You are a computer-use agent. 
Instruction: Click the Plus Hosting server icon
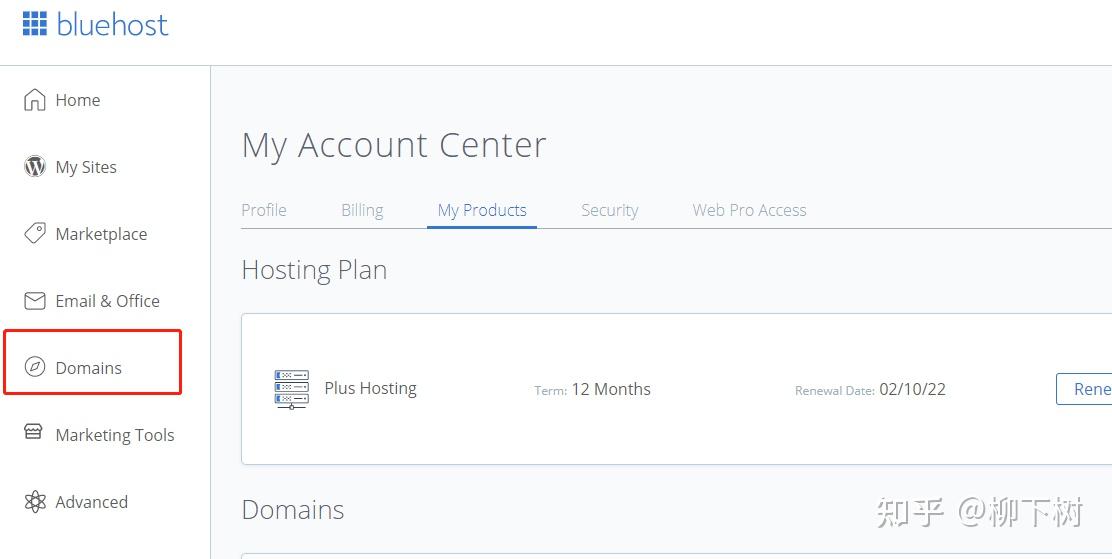[291, 389]
